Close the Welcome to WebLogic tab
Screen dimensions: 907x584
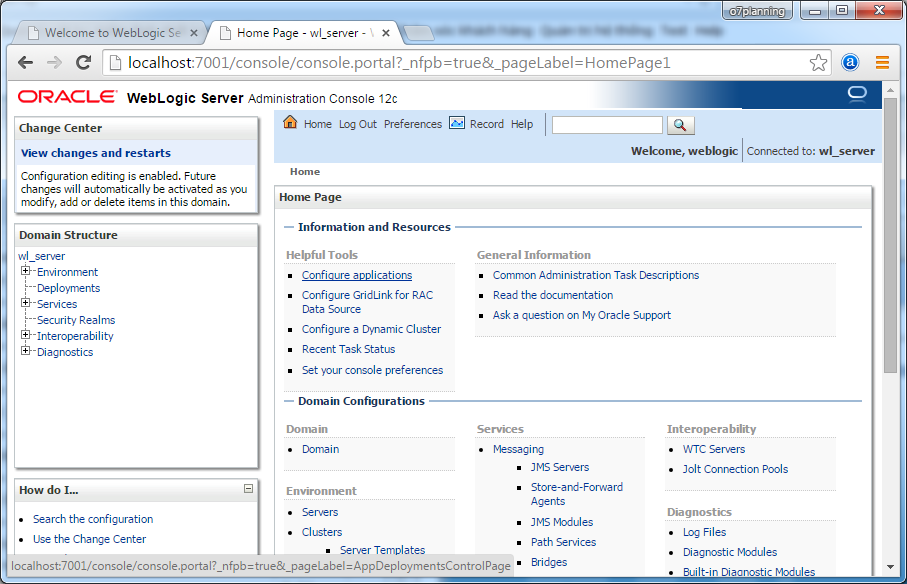click(194, 33)
